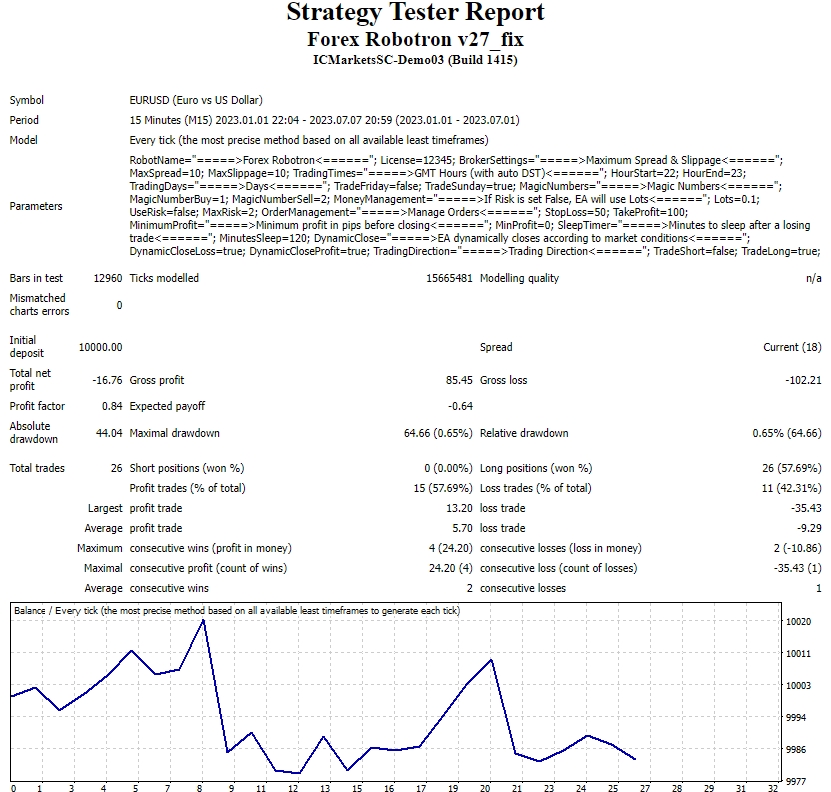
Task: Click the Forex Robotron v27_fix heading
Action: point(415,39)
